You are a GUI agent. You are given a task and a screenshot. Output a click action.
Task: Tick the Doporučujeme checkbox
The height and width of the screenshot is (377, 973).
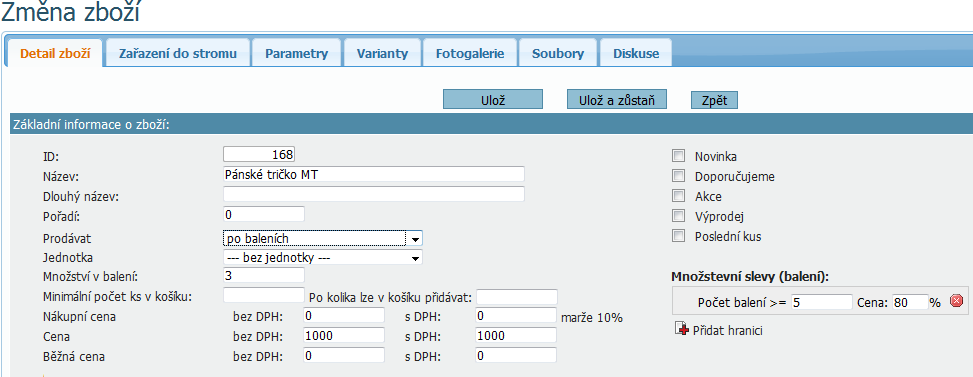(x=678, y=176)
